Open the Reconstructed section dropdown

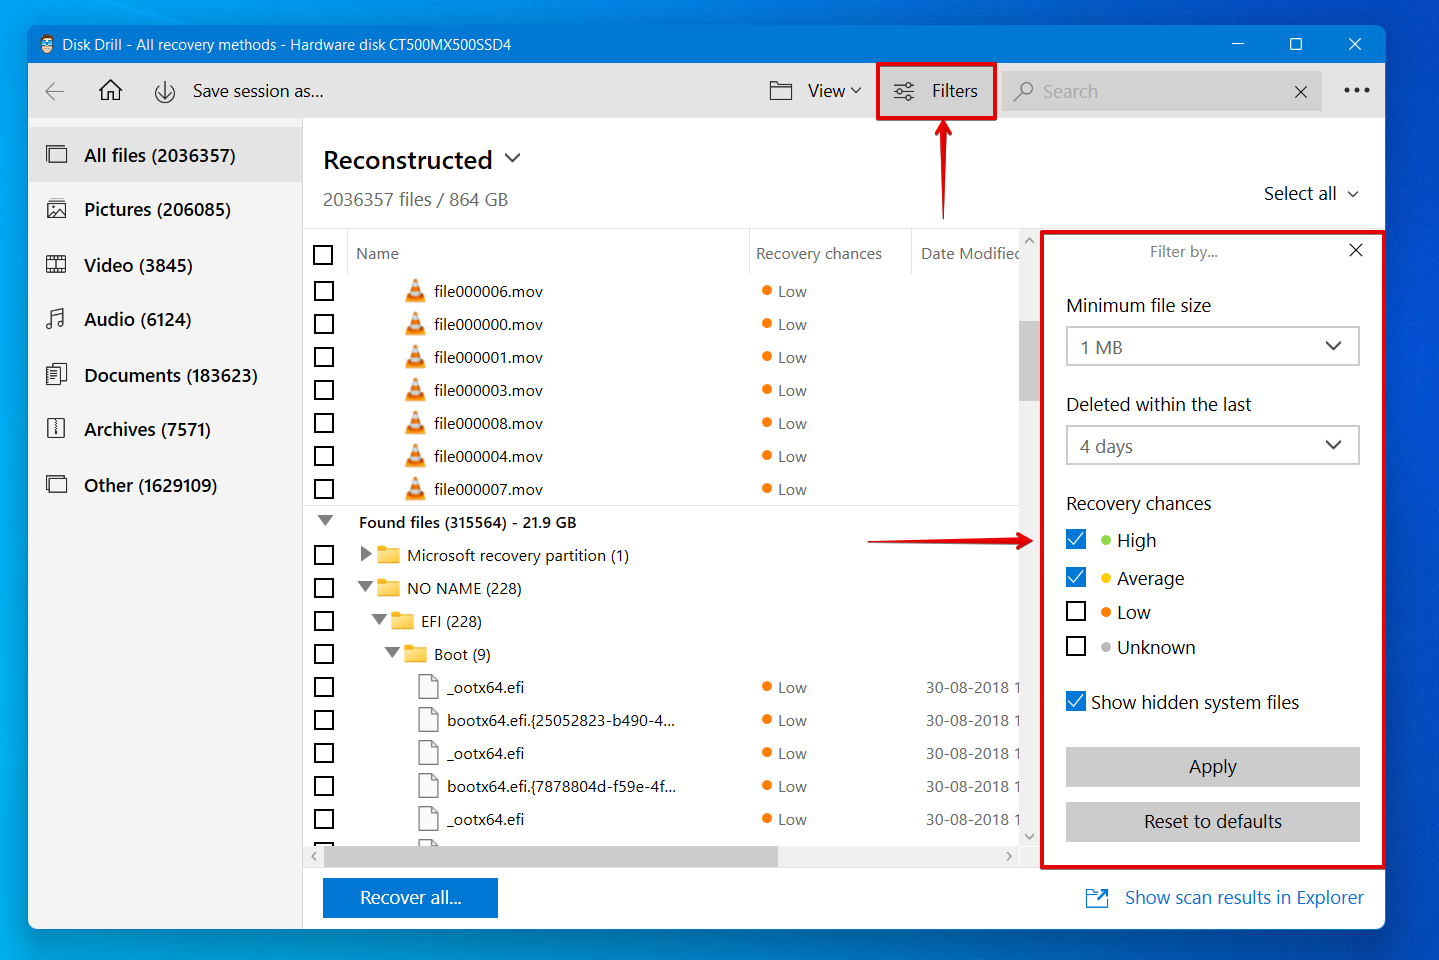(x=513, y=158)
